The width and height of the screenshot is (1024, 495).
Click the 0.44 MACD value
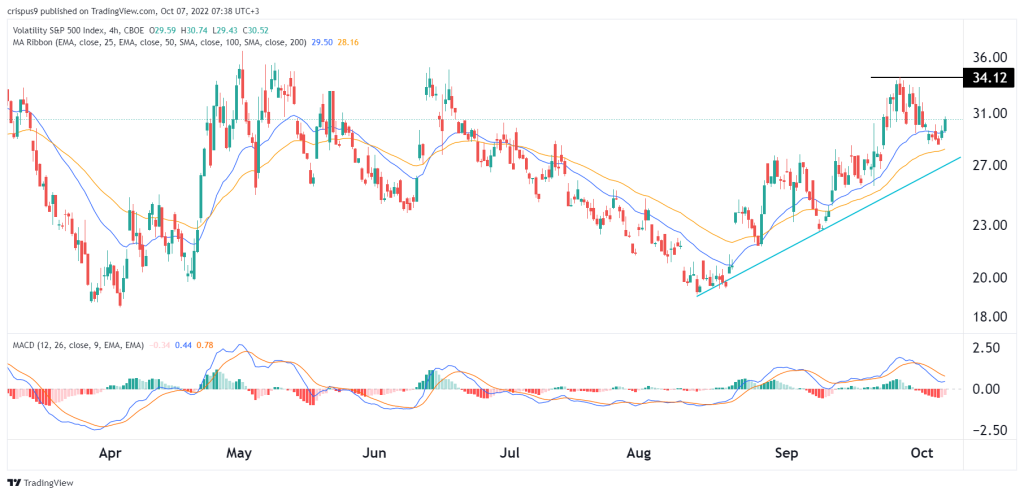(x=183, y=345)
